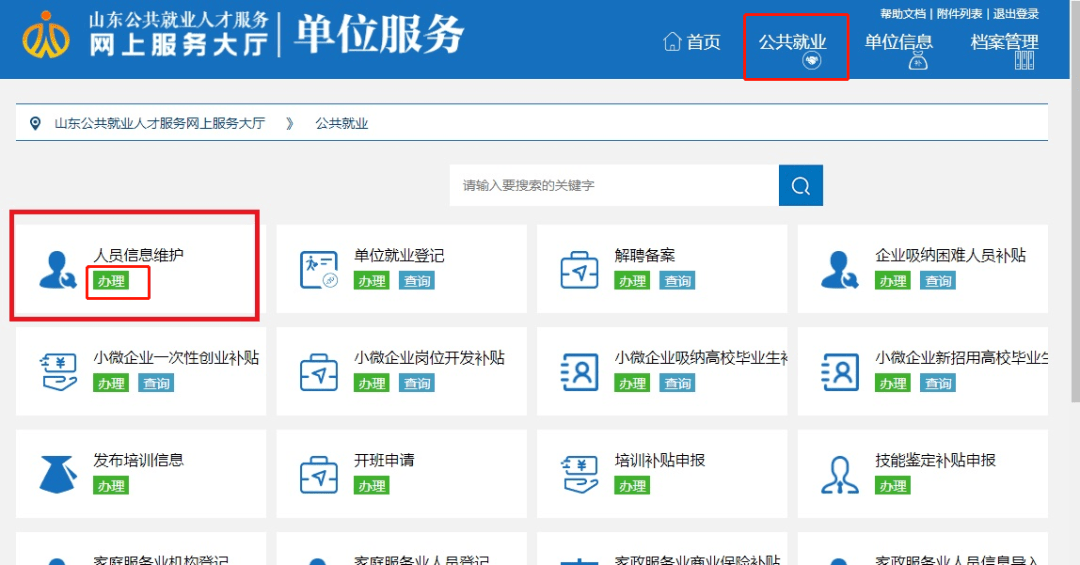The height and width of the screenshot is (565, 1080).
Task: Click the 小微企业一次性创业补贴 money icon
Action: click(59, 372)
